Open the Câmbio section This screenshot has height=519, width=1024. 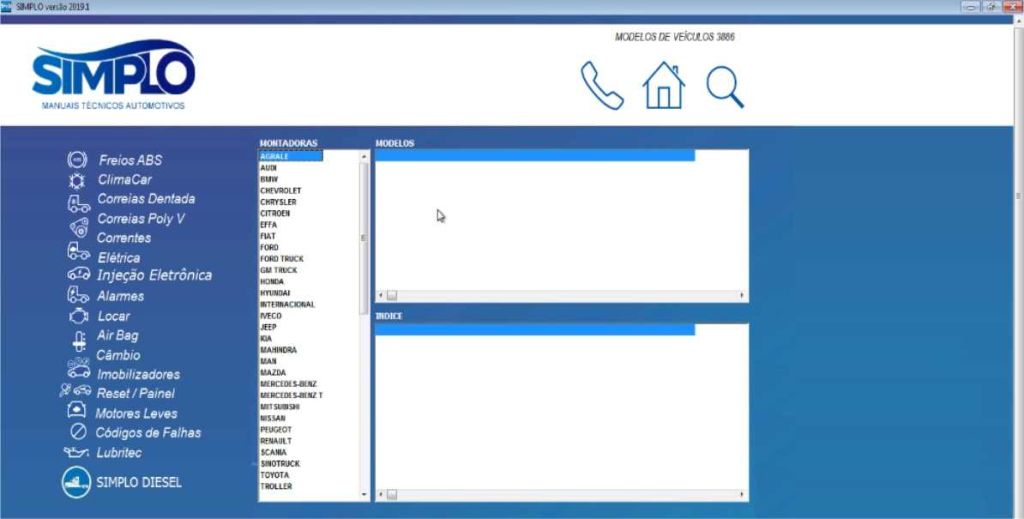[x=118, y=355]
